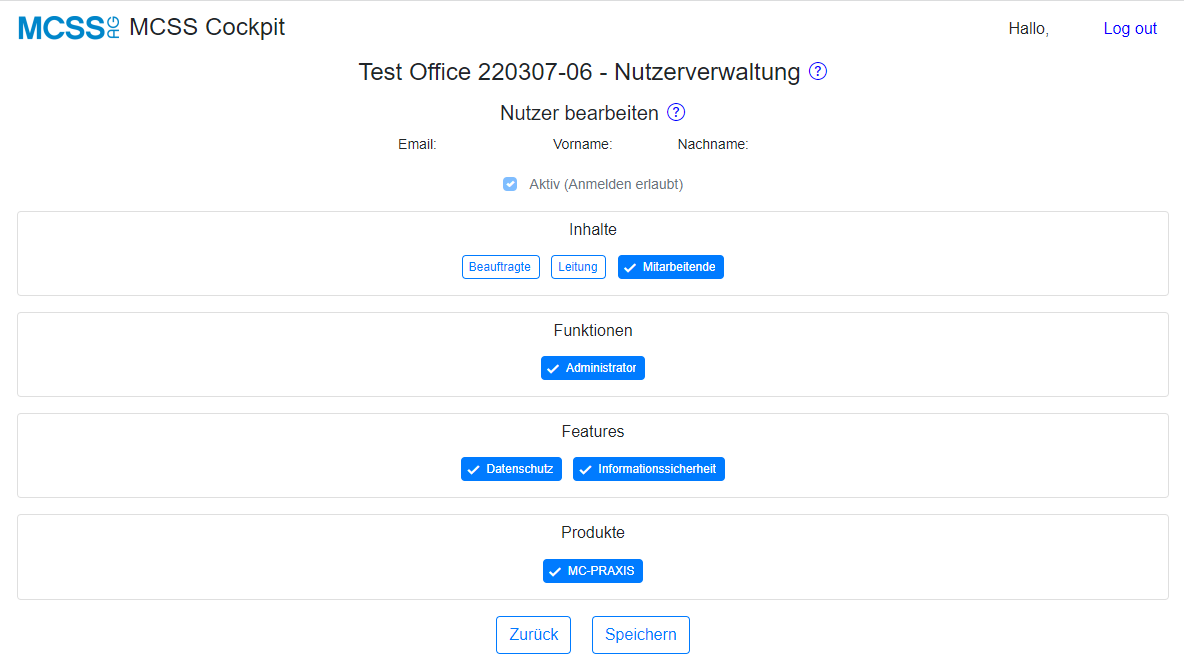The height and width of the screenshot is (663, 1184).
Task: Save changes with Speichern button
Action: click(640, 635)
